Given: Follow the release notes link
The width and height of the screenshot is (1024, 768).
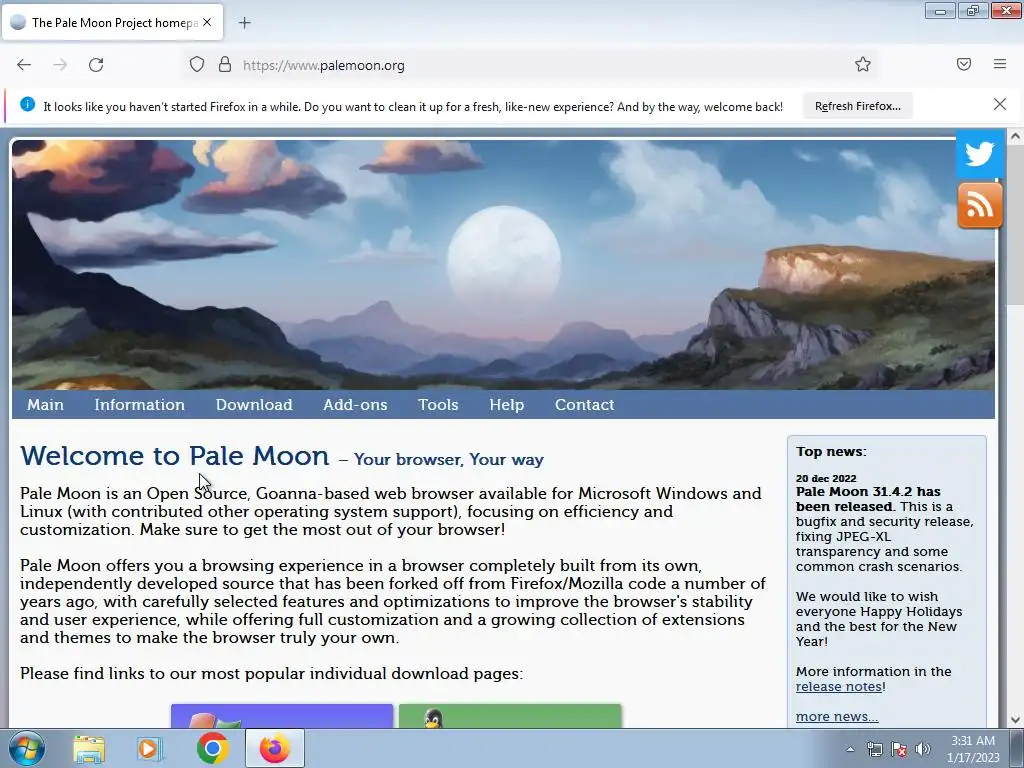Looking at the screenshot, I should point(839,686).
